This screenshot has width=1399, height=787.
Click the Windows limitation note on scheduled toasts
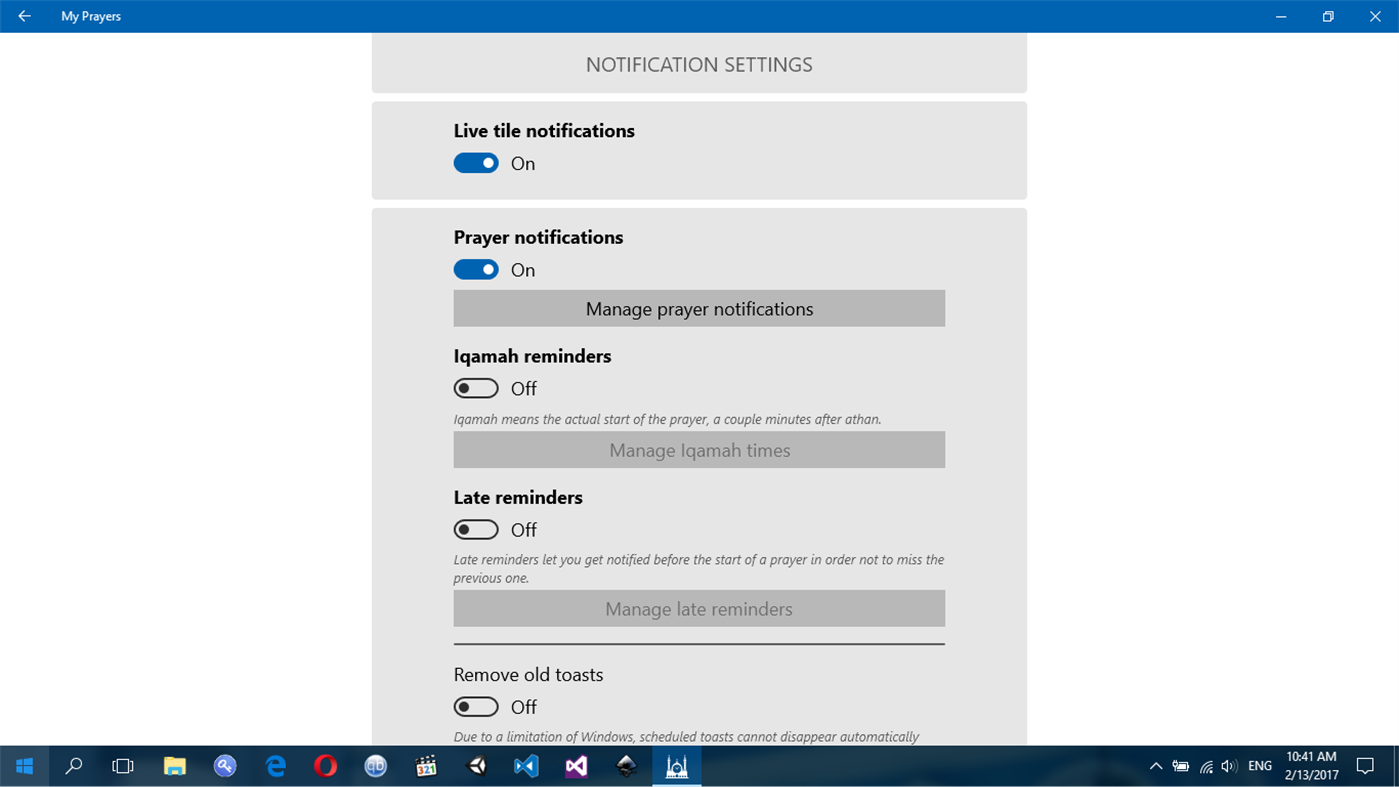point(686,737)
